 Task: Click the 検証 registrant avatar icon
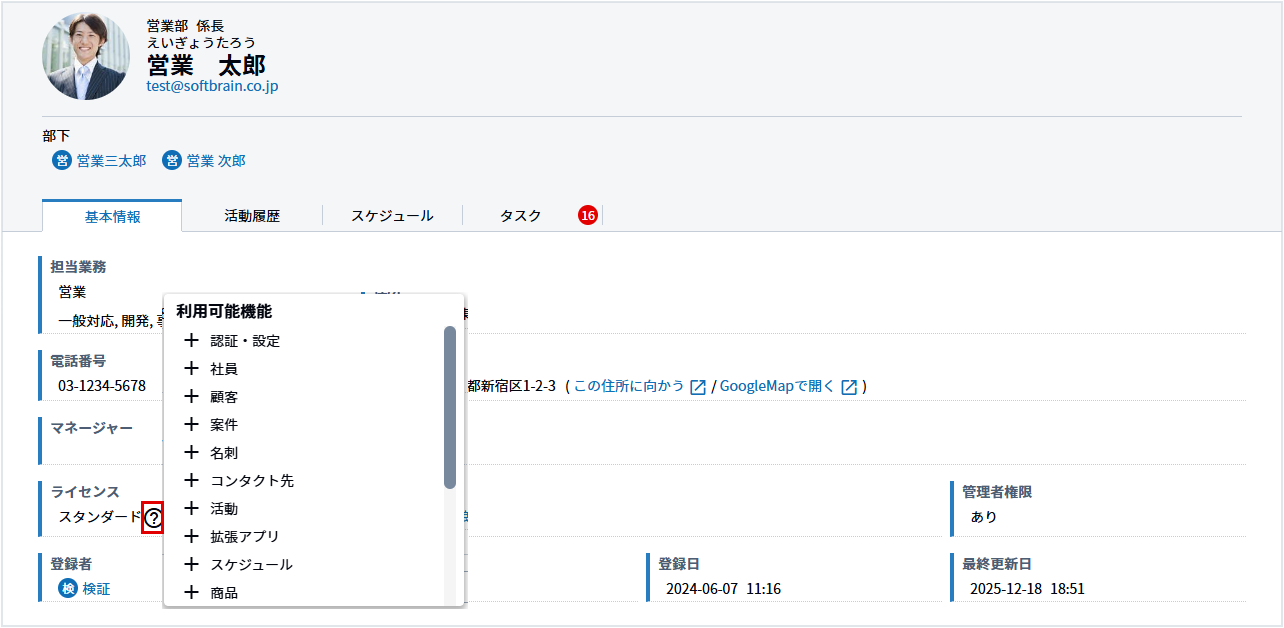pyautogui.click(x=68, y=589)
